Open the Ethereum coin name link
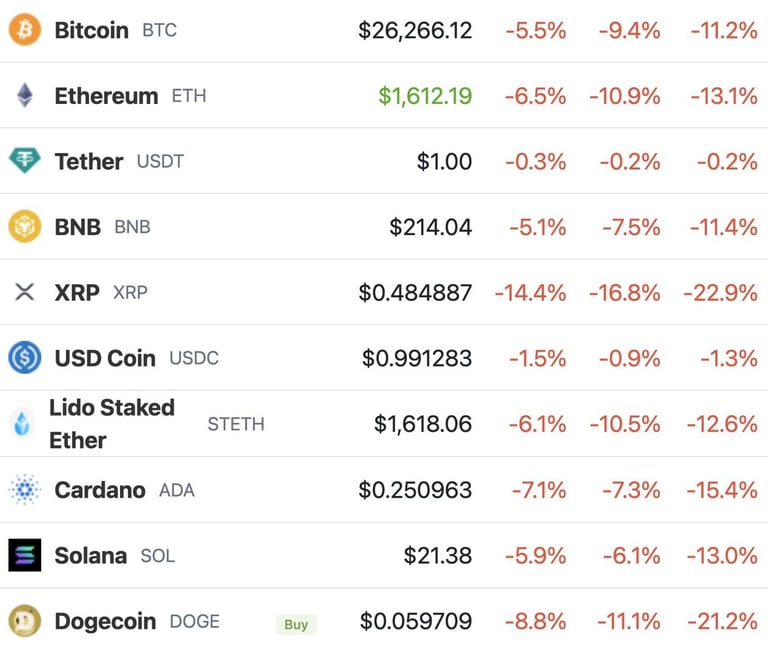 click(106, 96)
